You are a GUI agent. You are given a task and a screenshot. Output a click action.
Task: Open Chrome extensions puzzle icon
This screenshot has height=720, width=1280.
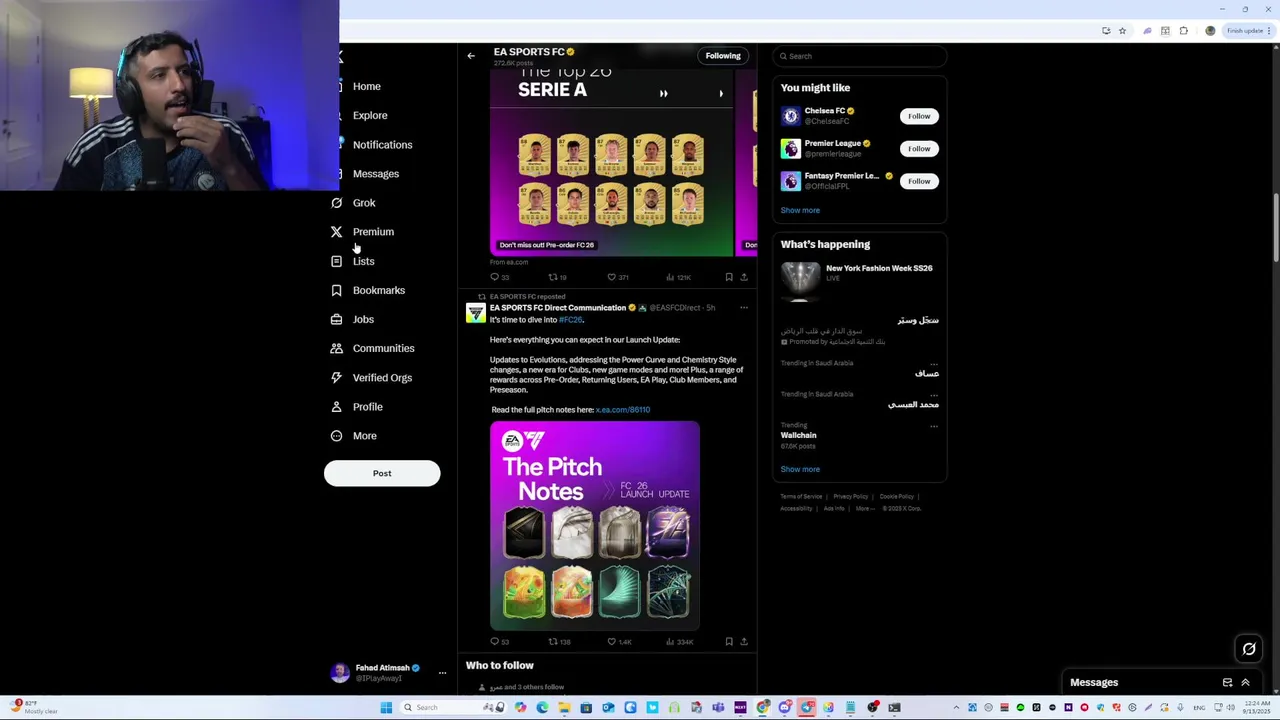click(x=1184, y=31)
